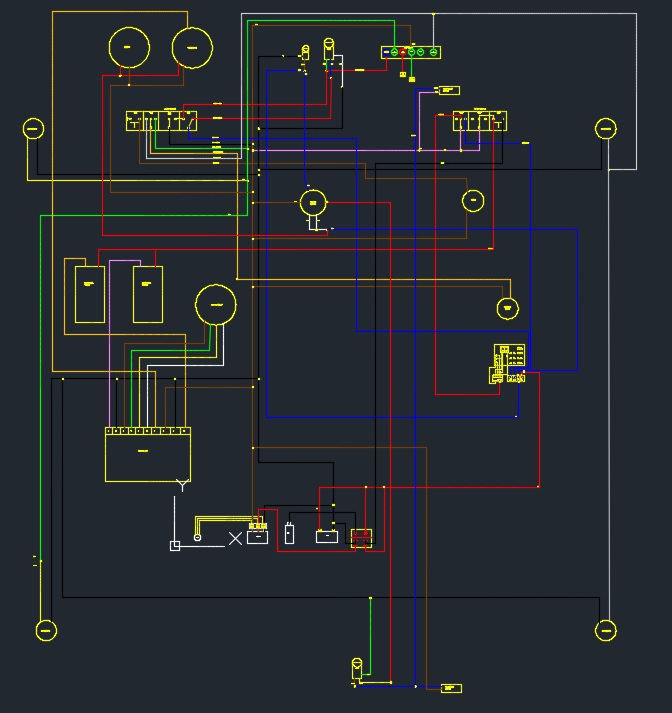
Task: Select the yellow fuse box cluster at right
Action: click(510, 363)
